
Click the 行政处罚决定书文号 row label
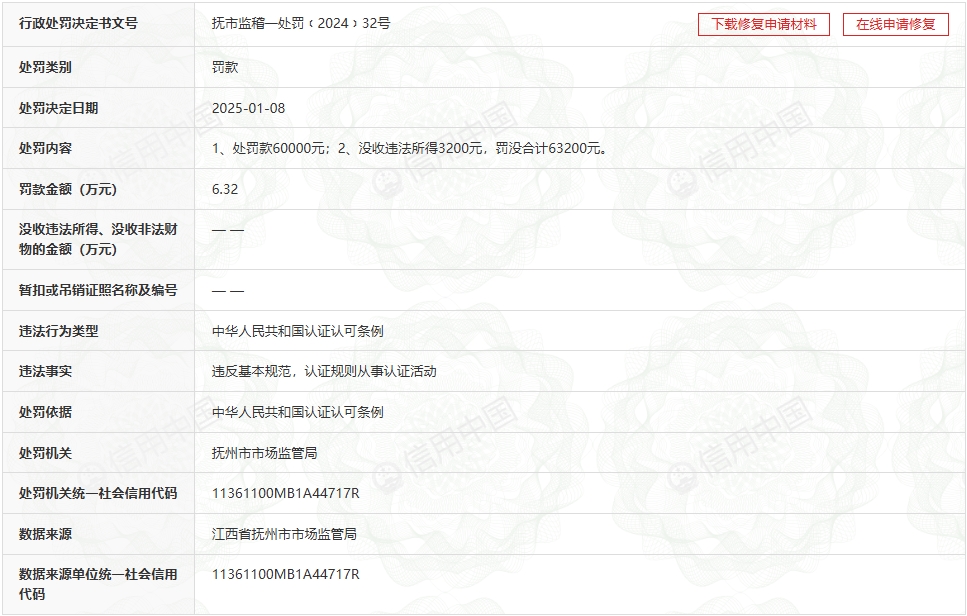click(x=78, y=23)
